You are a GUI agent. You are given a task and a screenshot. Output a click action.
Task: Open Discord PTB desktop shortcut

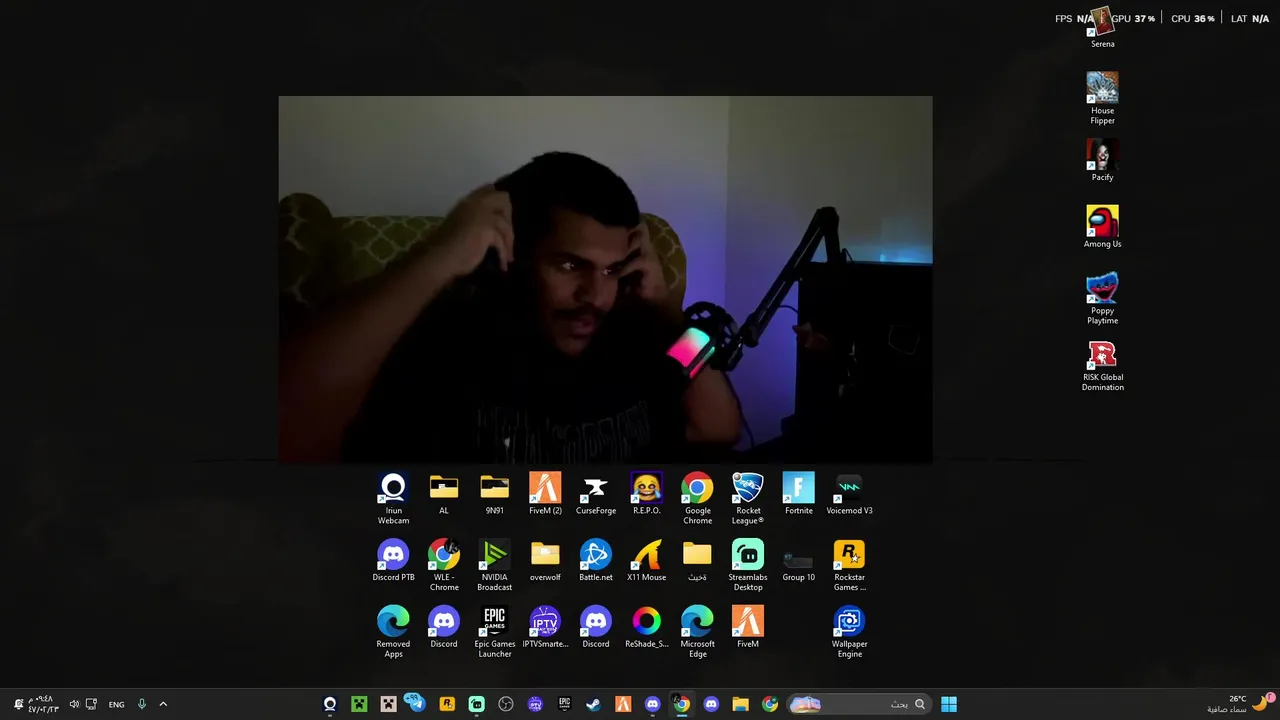pos(393,561)
